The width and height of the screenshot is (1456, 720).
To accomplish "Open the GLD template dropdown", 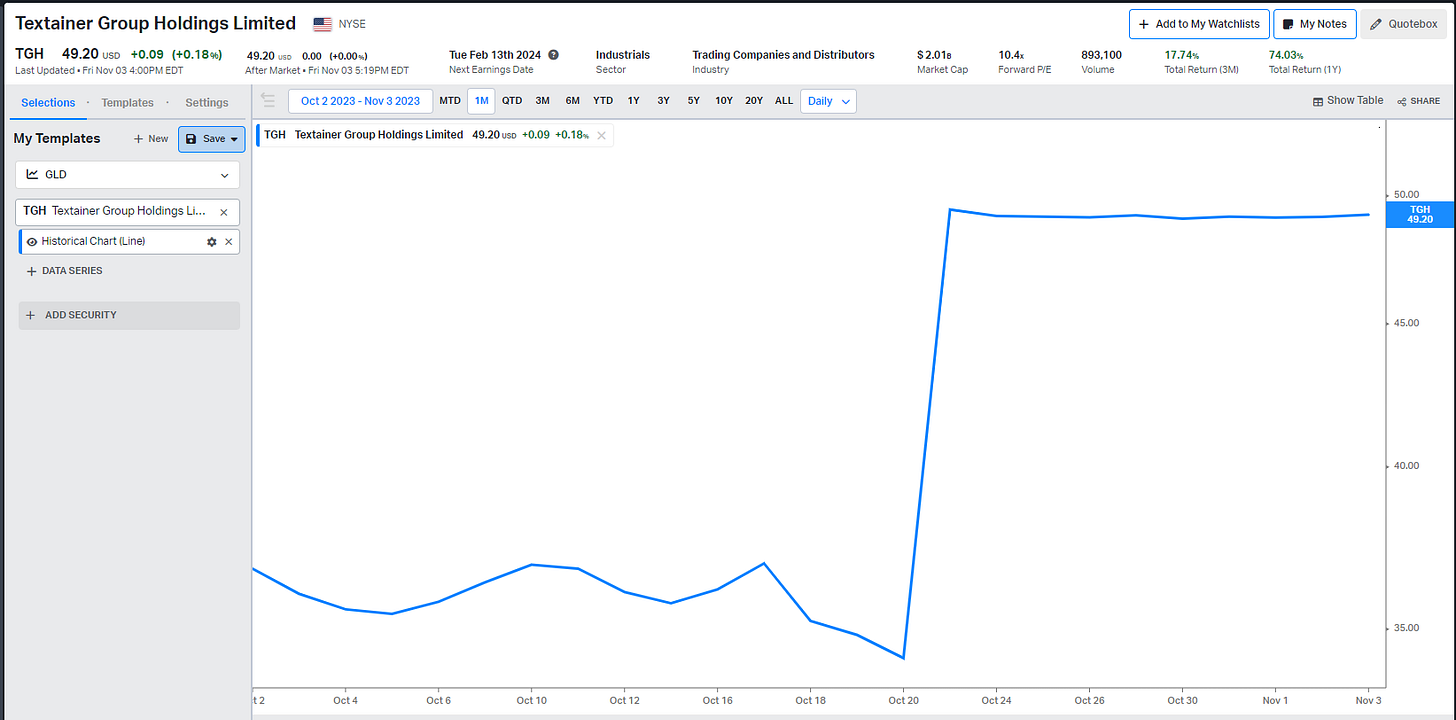I will click(127, 174).
